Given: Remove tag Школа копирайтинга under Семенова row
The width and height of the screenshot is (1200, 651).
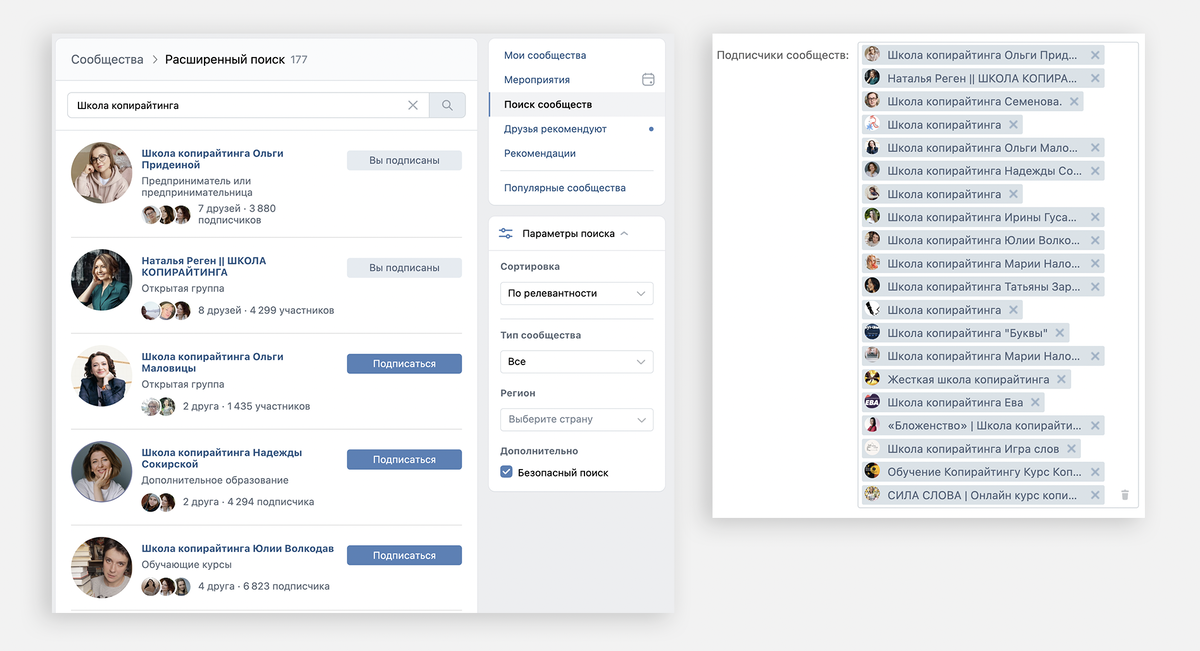Looking at the screenshot, I should (1013, 125).
